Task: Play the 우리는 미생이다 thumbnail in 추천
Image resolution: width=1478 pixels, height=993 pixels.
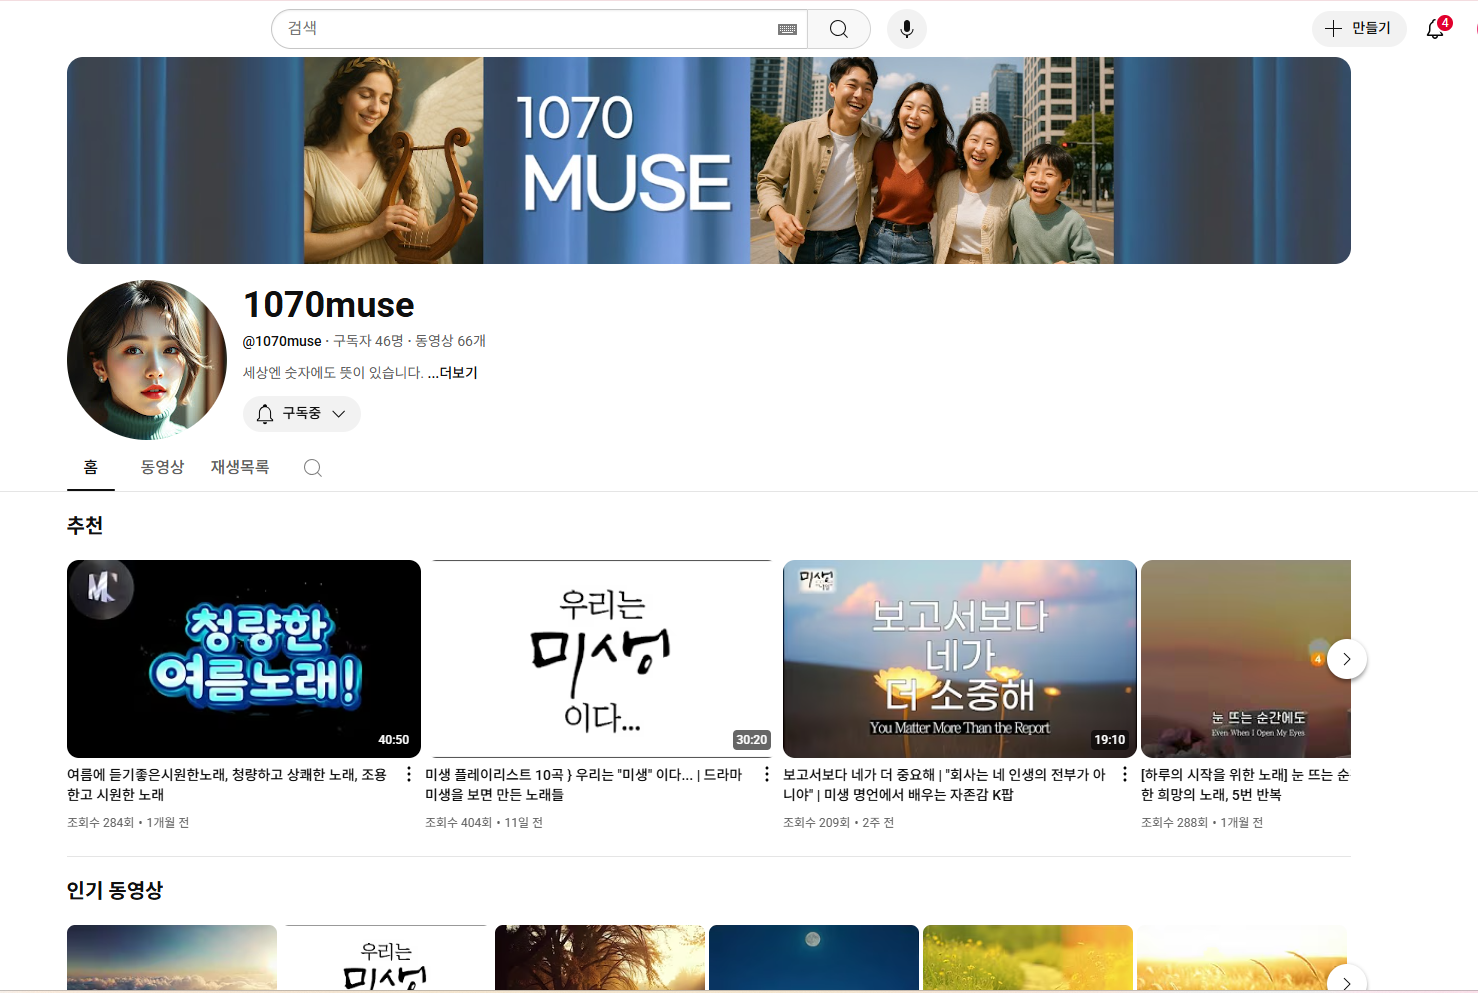Action: pyautogui.click(x=602, y=659)
